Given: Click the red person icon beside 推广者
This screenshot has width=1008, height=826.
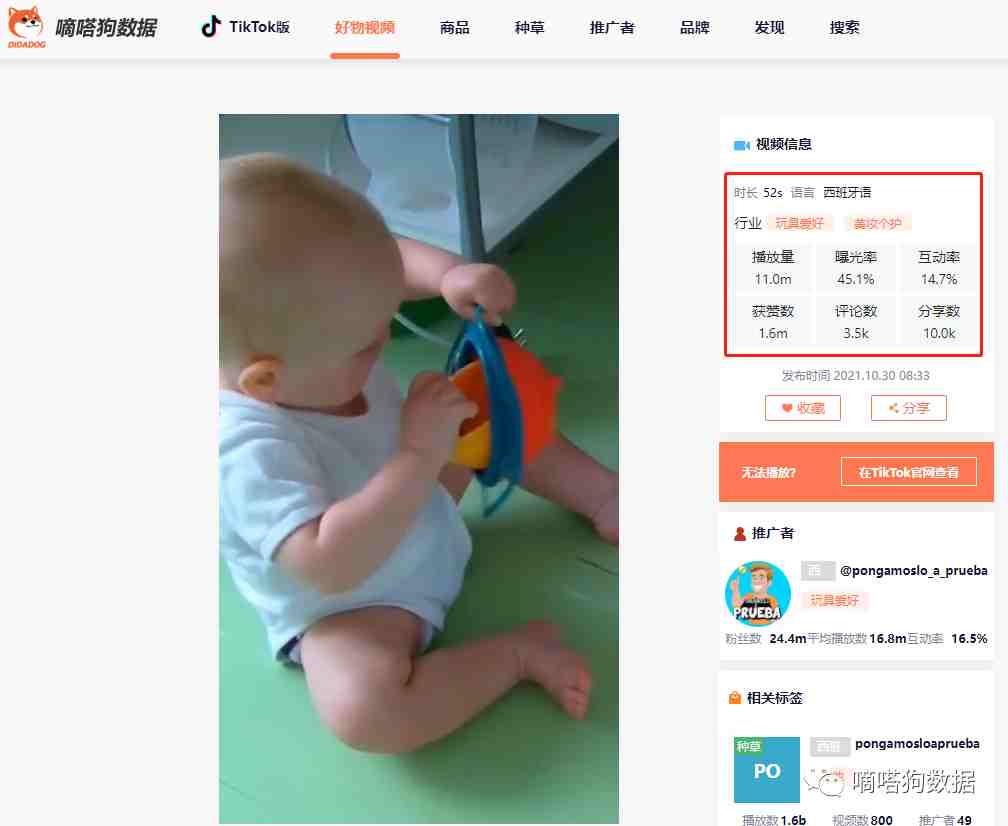Looking at the screenshot, I should pos(740,534).
